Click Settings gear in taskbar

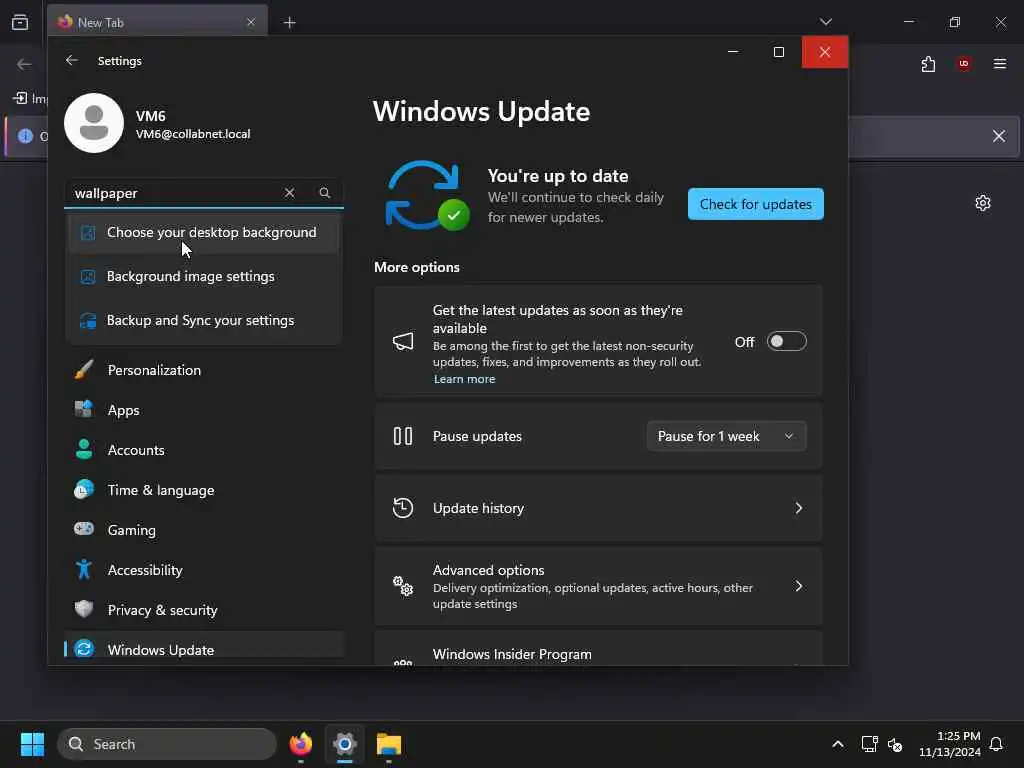pyautogui.click(x=345, y=744)
